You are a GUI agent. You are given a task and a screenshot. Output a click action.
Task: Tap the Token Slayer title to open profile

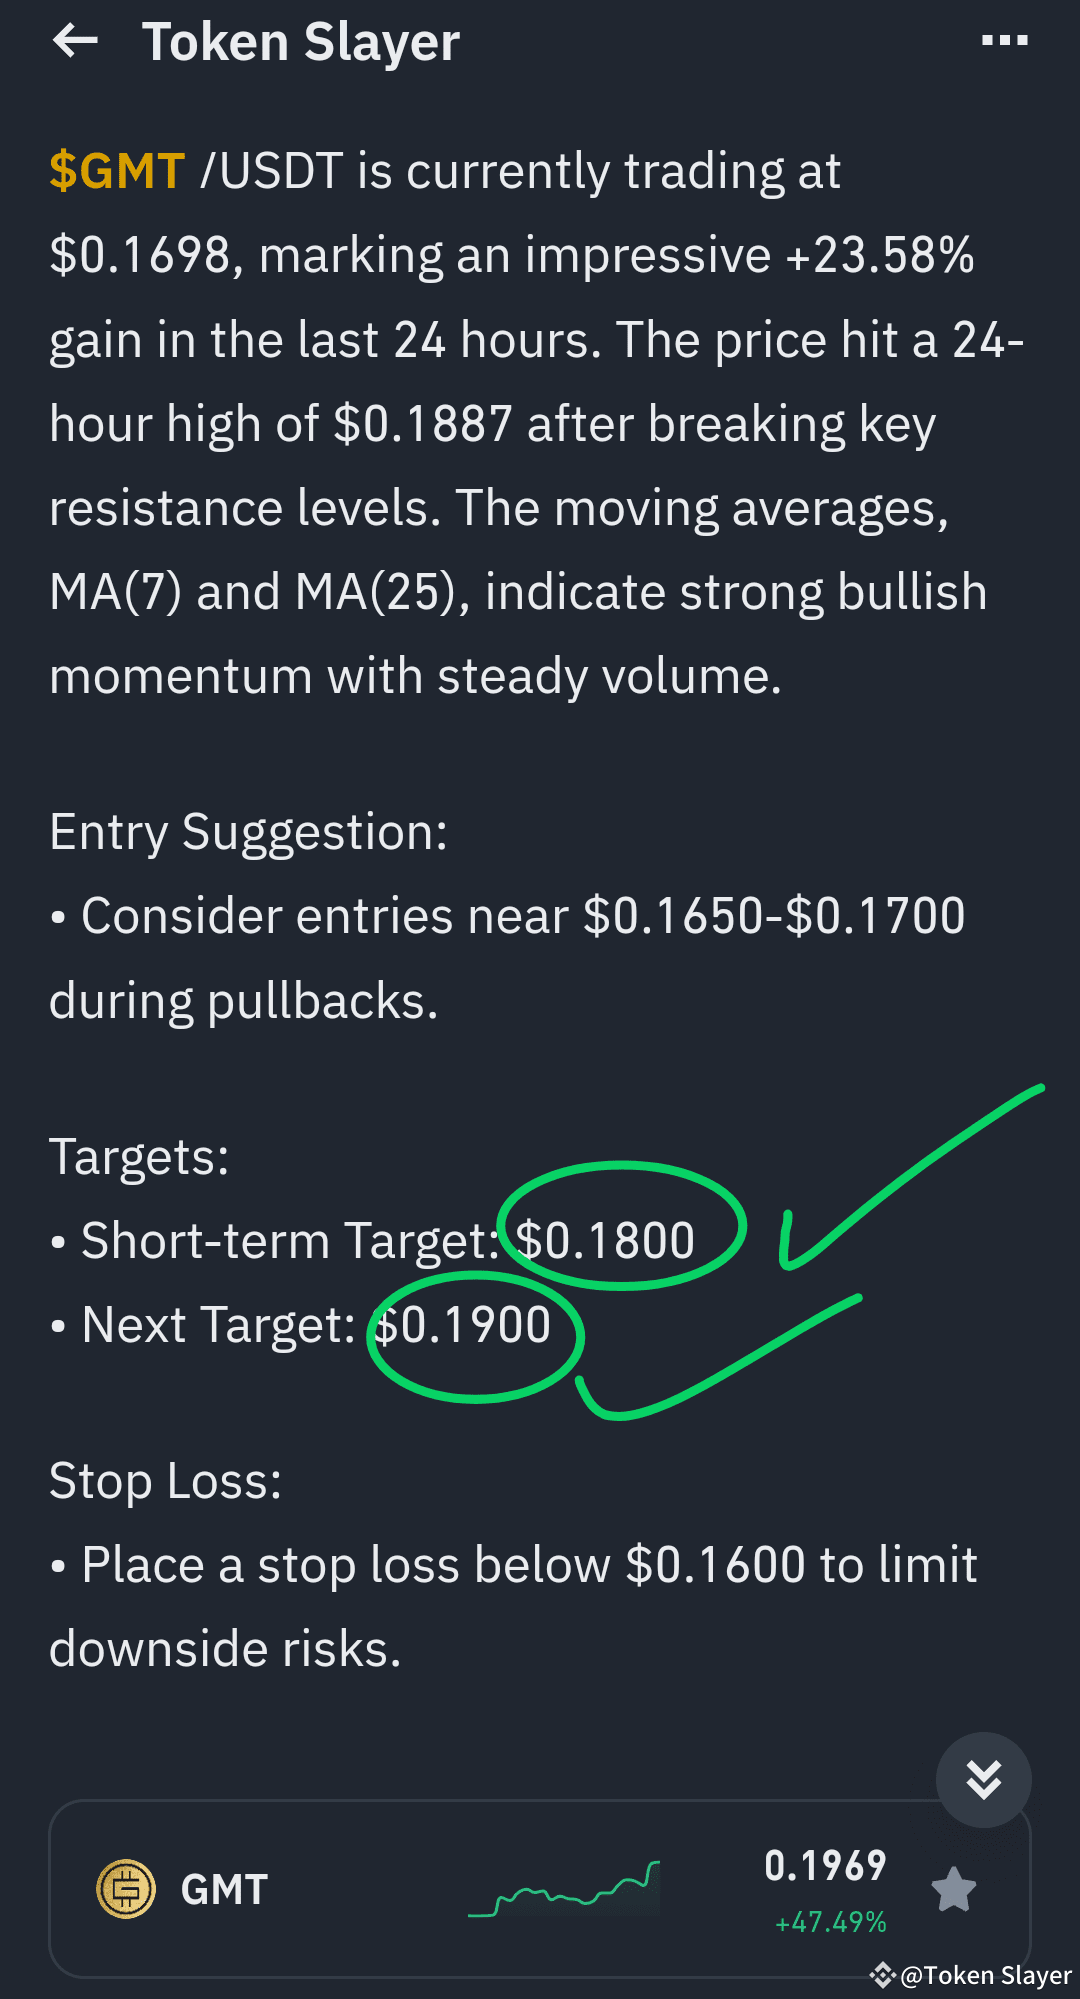(x=302, y=42)
